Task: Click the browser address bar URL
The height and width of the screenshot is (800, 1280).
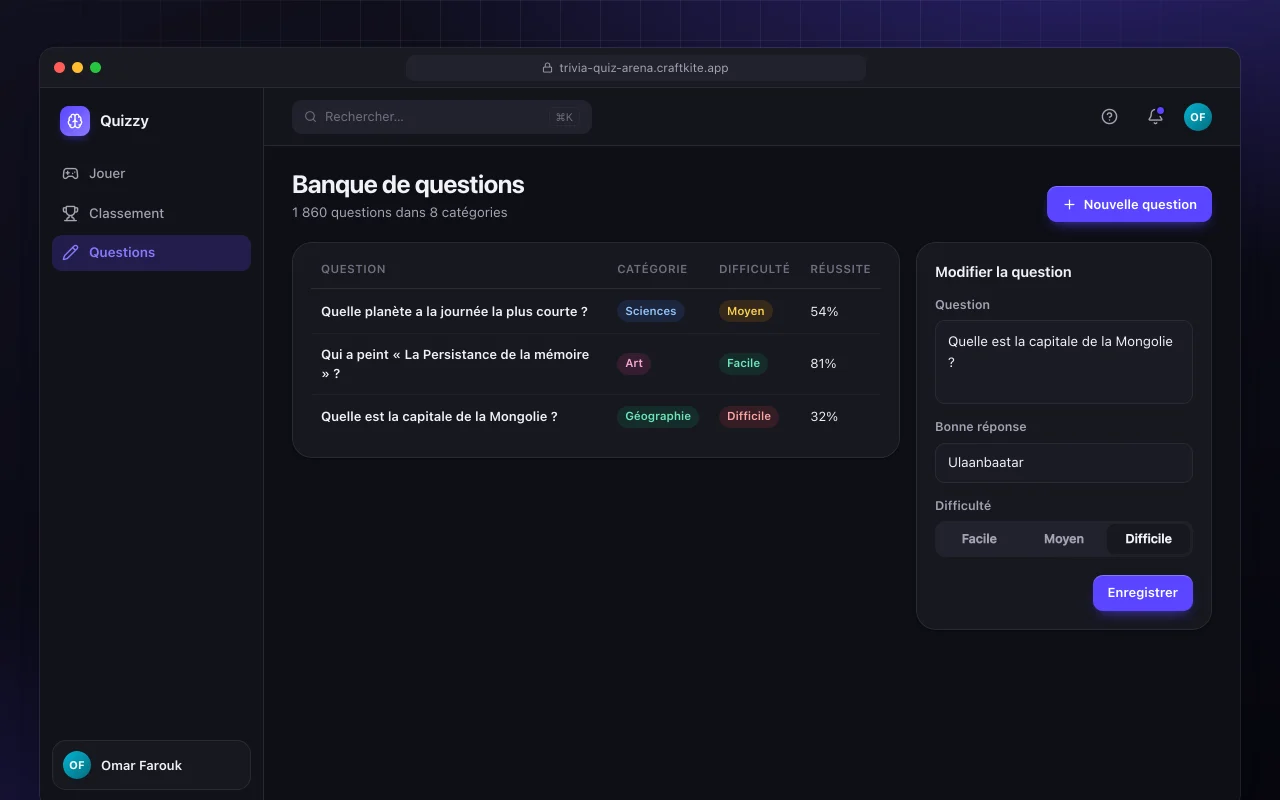Action: (636, 68)
